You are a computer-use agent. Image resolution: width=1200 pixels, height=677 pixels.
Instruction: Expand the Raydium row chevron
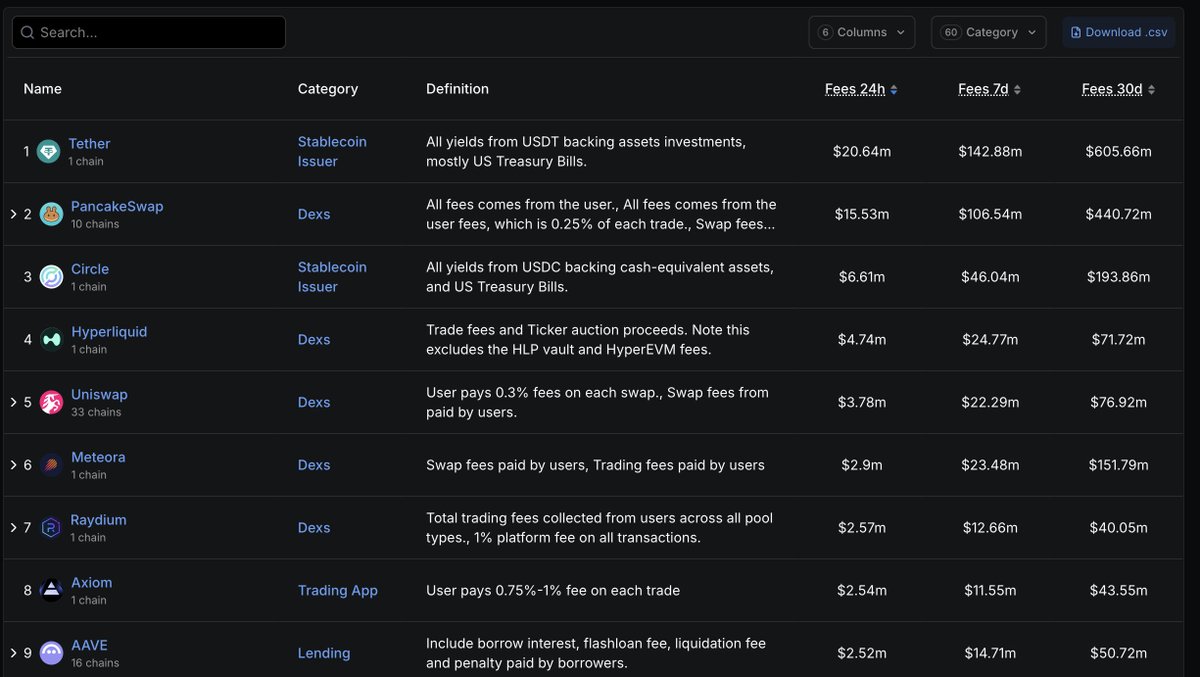click(13, 528)
